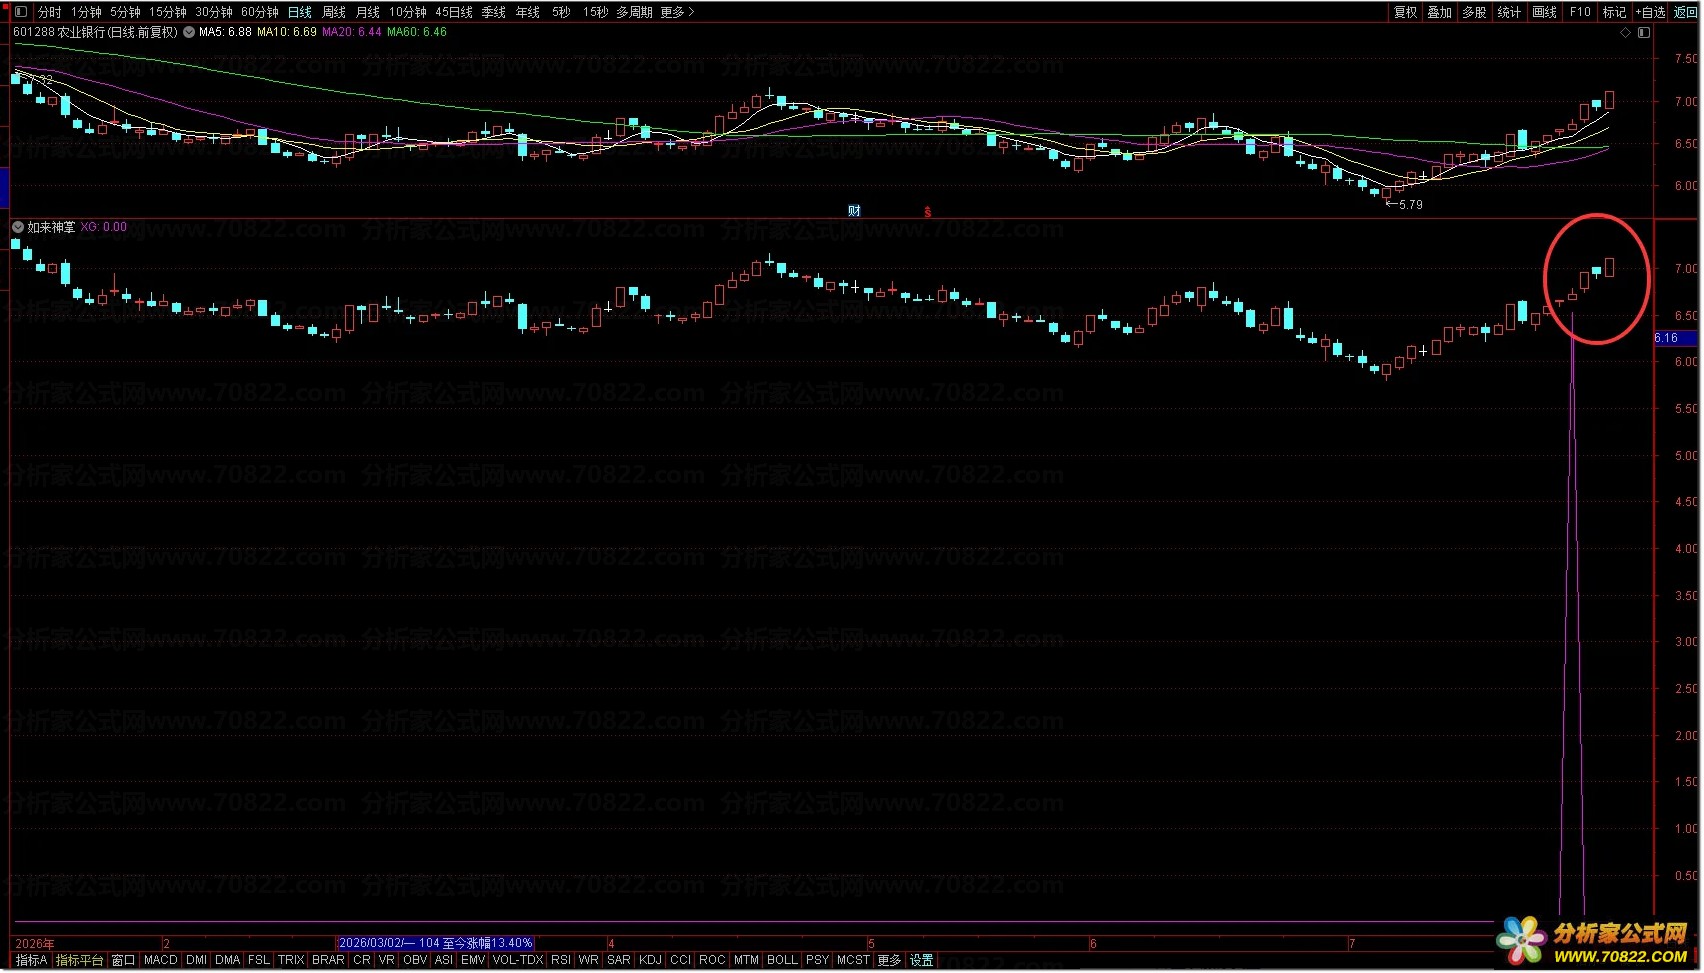Switch to 季线 quarterly chart
Viewport: 1704px width, 973px height.
point(493,12)
